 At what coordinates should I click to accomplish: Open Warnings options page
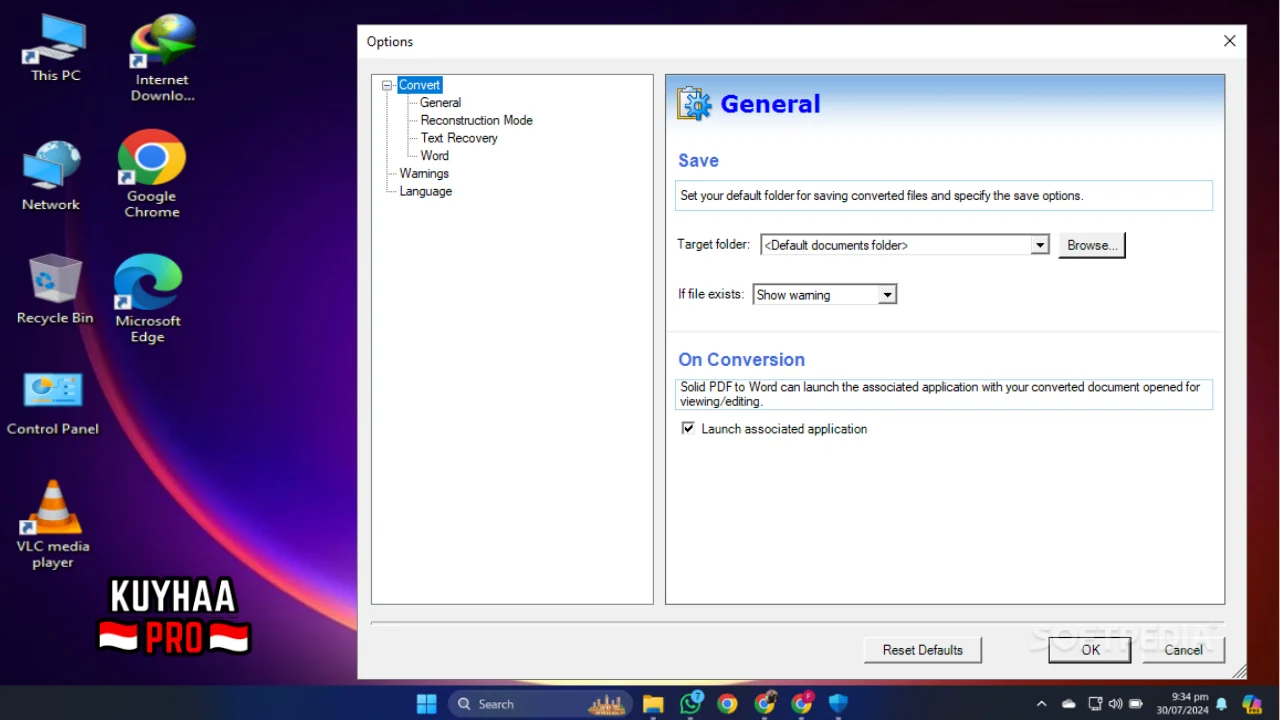(x=424, y=174)
